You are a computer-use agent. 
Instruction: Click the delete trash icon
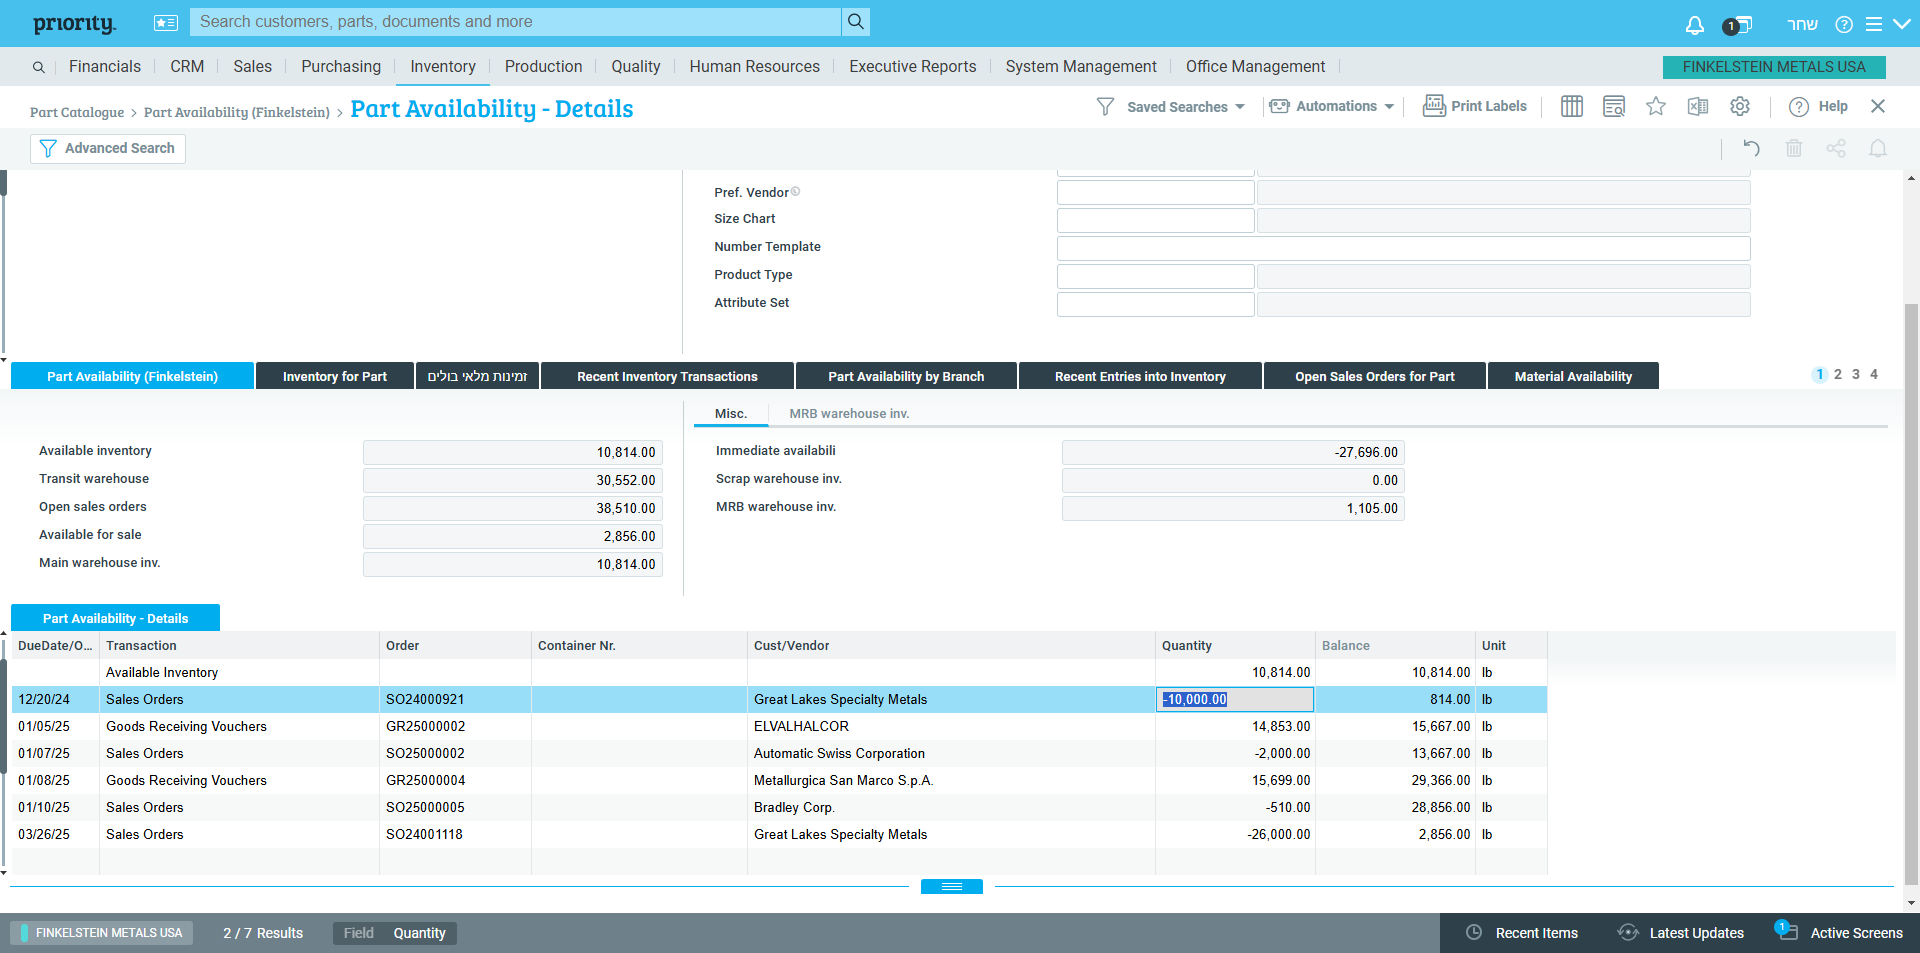pos(1794,148)
